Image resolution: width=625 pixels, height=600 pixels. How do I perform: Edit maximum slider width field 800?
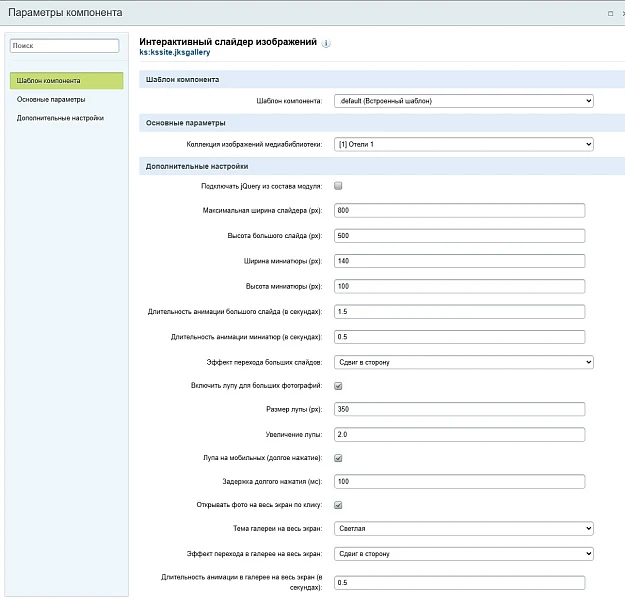[460, 210]
